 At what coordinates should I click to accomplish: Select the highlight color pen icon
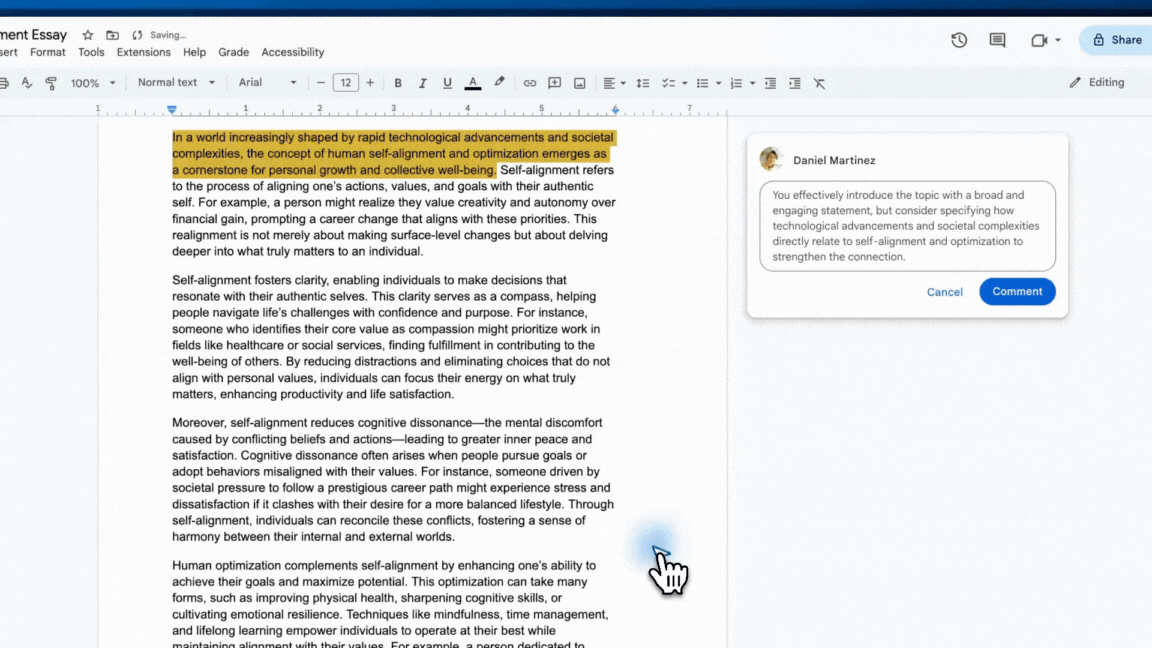499,83
